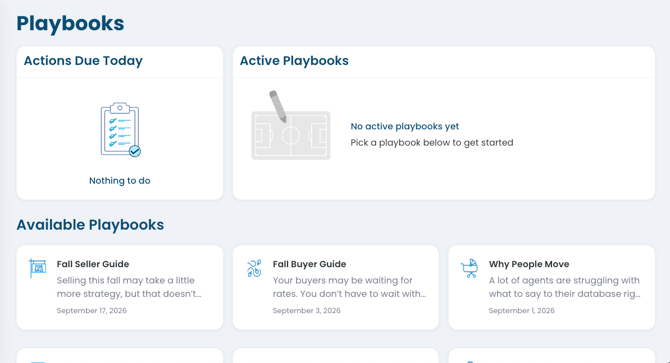Click 'Selling this fall may take' description
670x363 pixels.
pos(129,287)
